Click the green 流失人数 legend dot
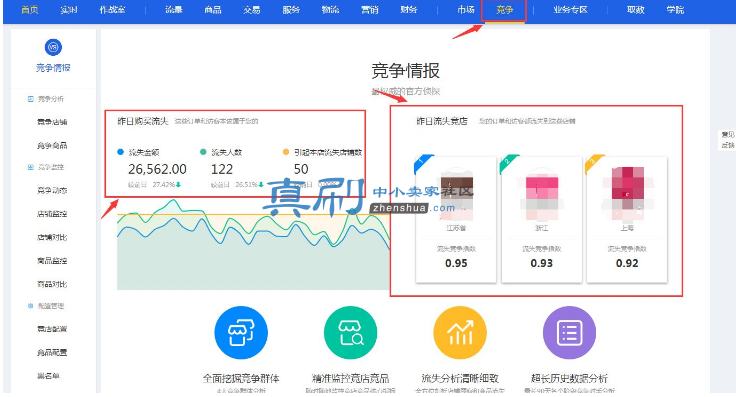The image size is (736, 397). 203,152
